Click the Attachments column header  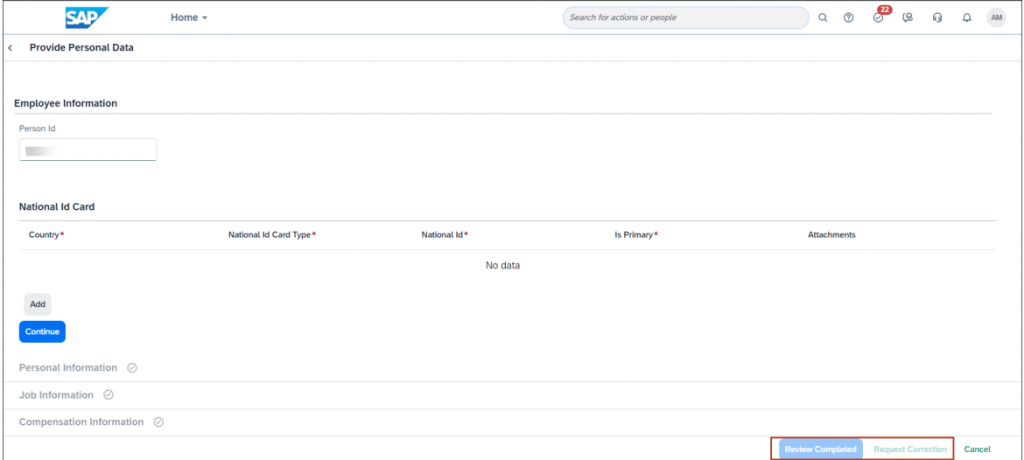[831, 235]
